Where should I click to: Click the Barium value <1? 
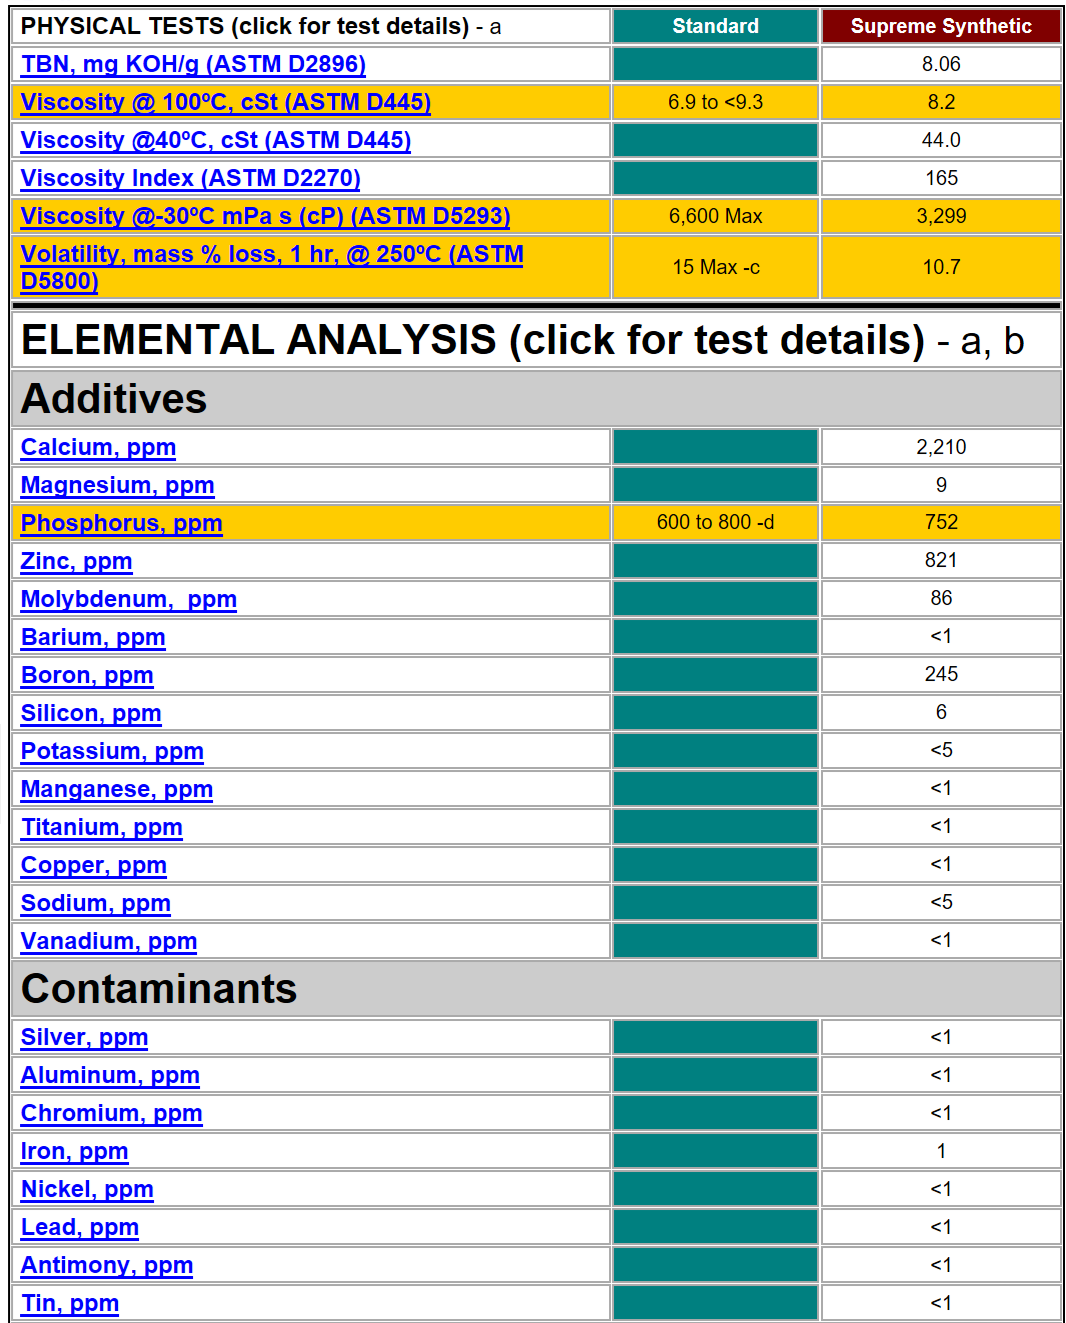[941, 637]
